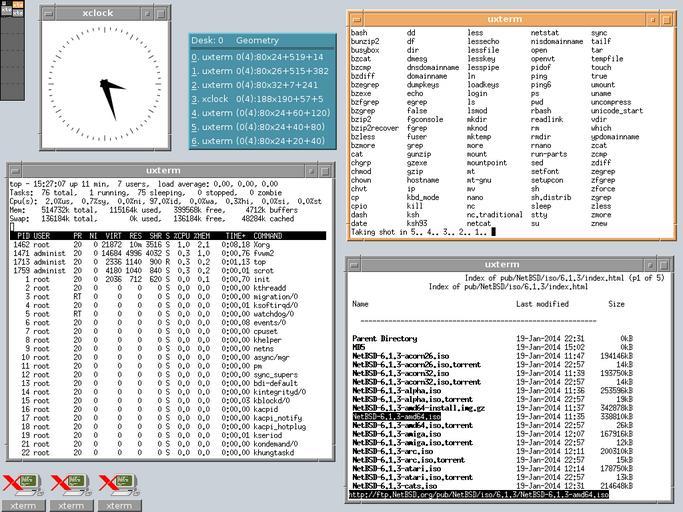Open window menu of the top process uxterm

14,170
